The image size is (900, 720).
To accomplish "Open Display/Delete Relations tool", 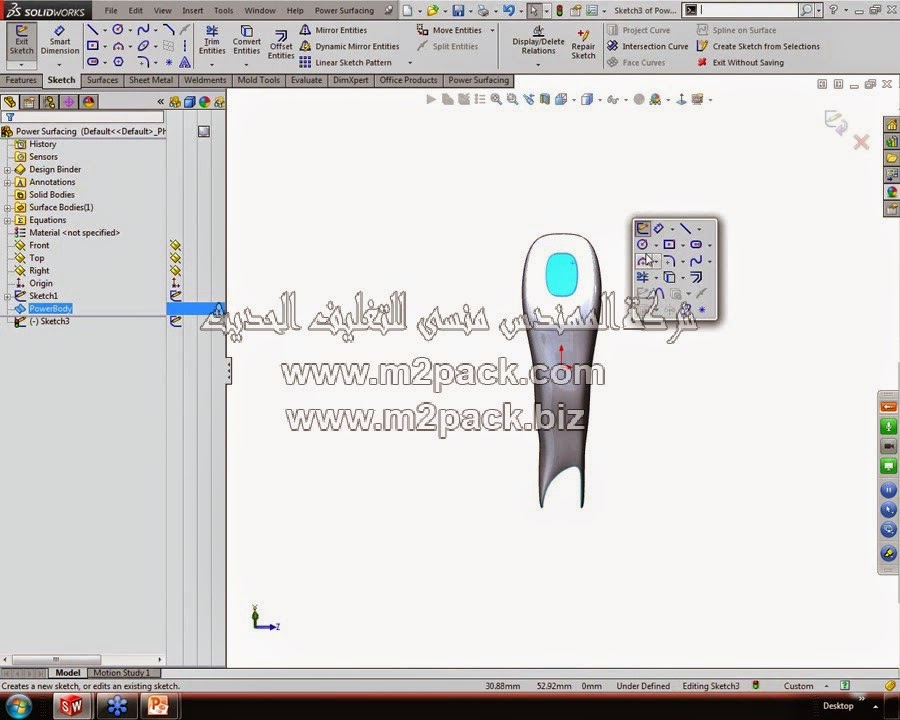I will [538, 40].
